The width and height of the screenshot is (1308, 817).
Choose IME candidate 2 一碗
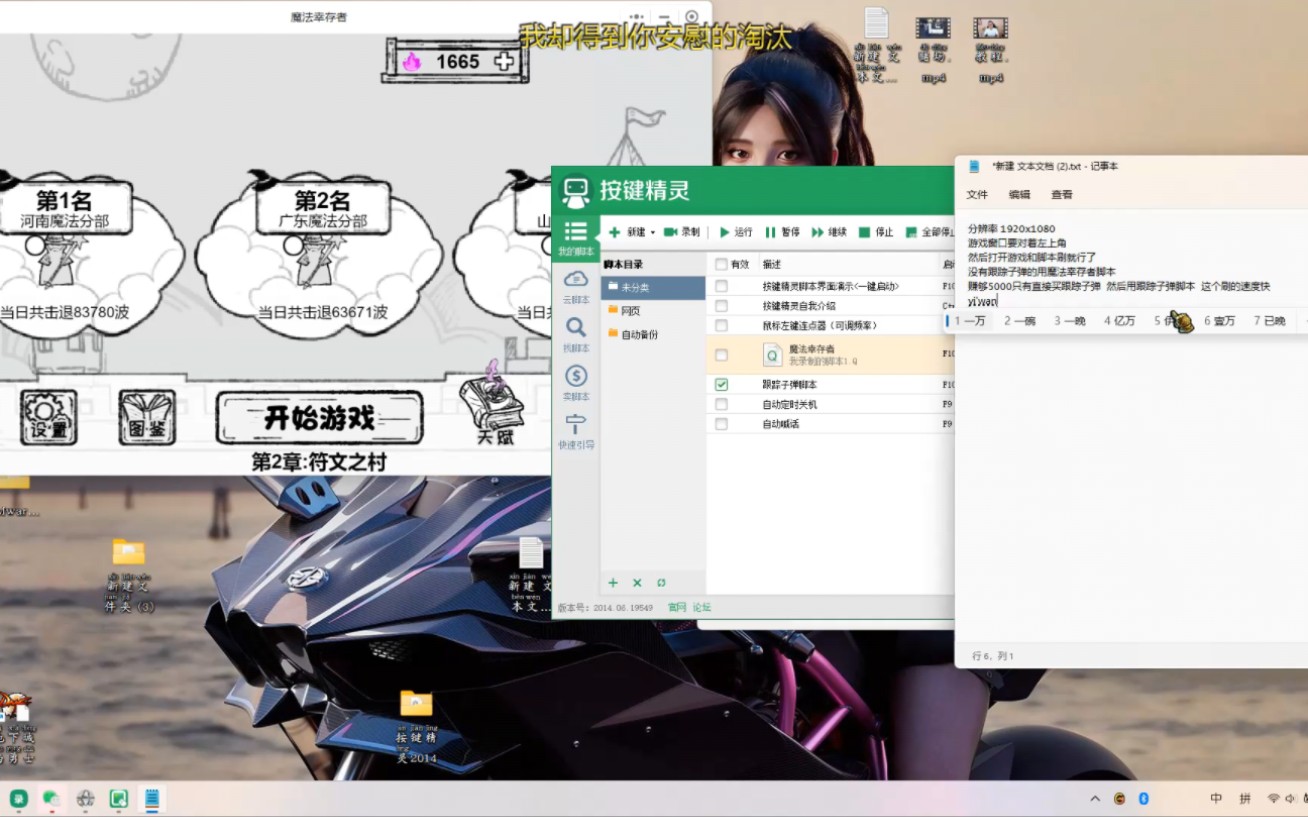1019,321
